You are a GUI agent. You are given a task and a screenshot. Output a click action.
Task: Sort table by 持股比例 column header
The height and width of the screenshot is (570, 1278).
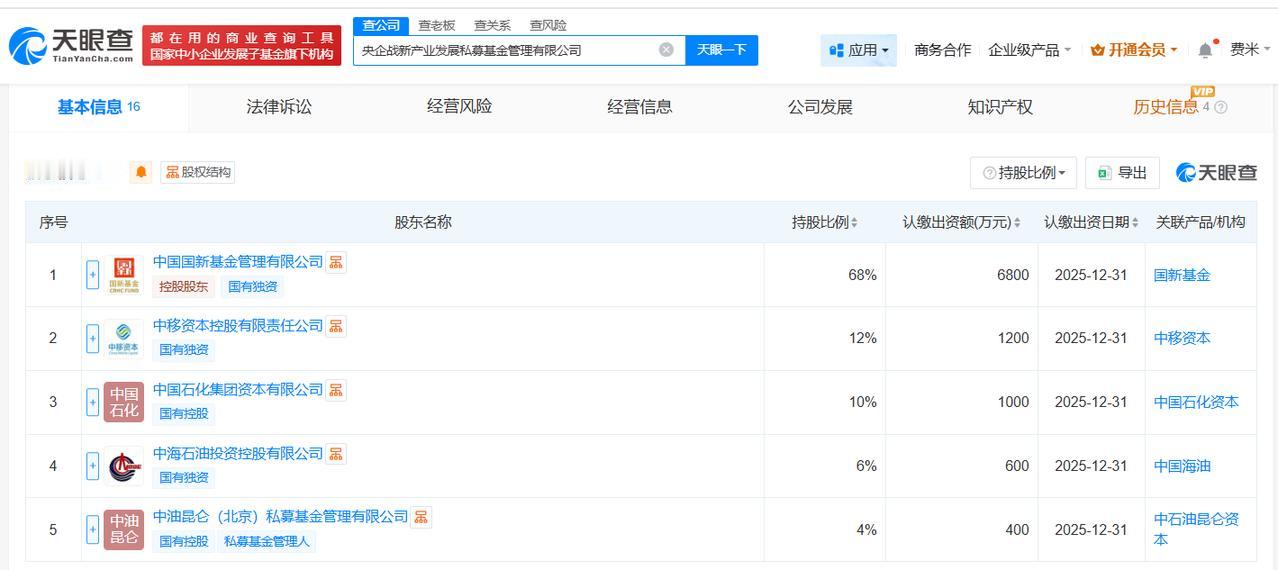pos(824,222)
